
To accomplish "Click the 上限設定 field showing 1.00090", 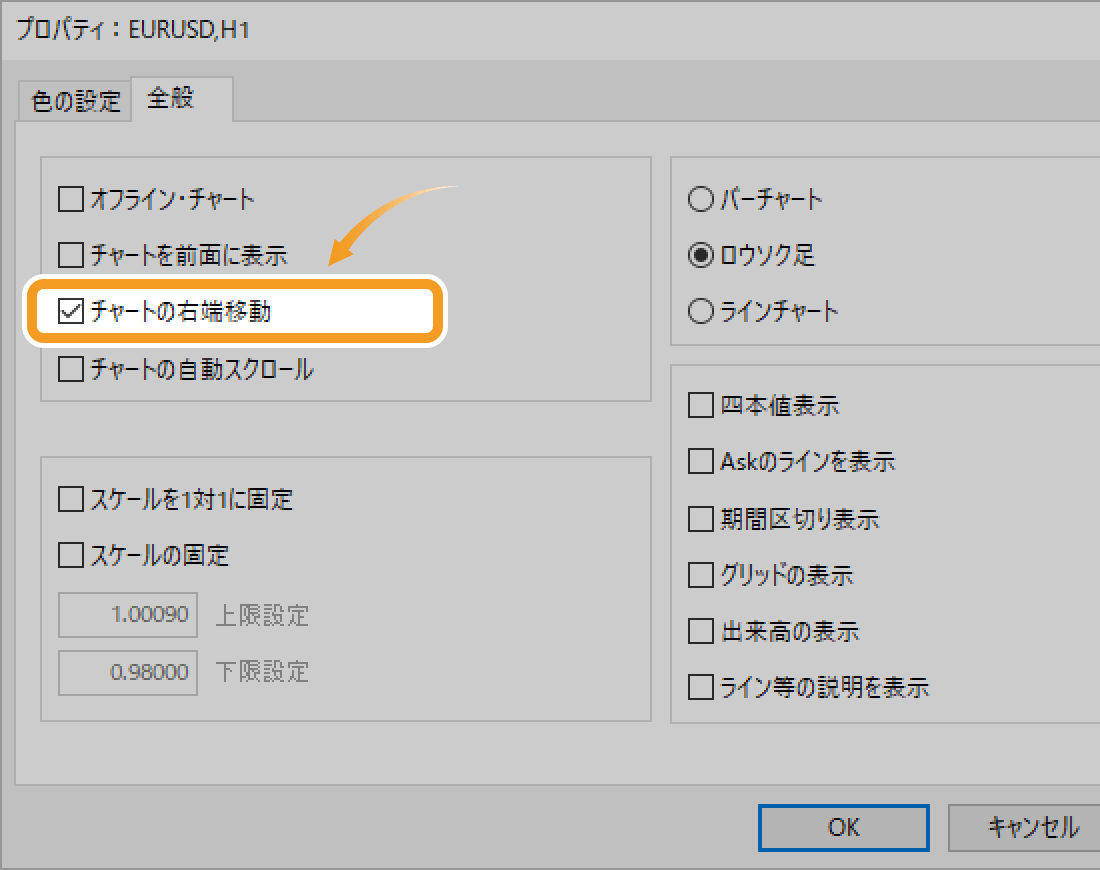I will pyautogui.click(x=128, y=615).
